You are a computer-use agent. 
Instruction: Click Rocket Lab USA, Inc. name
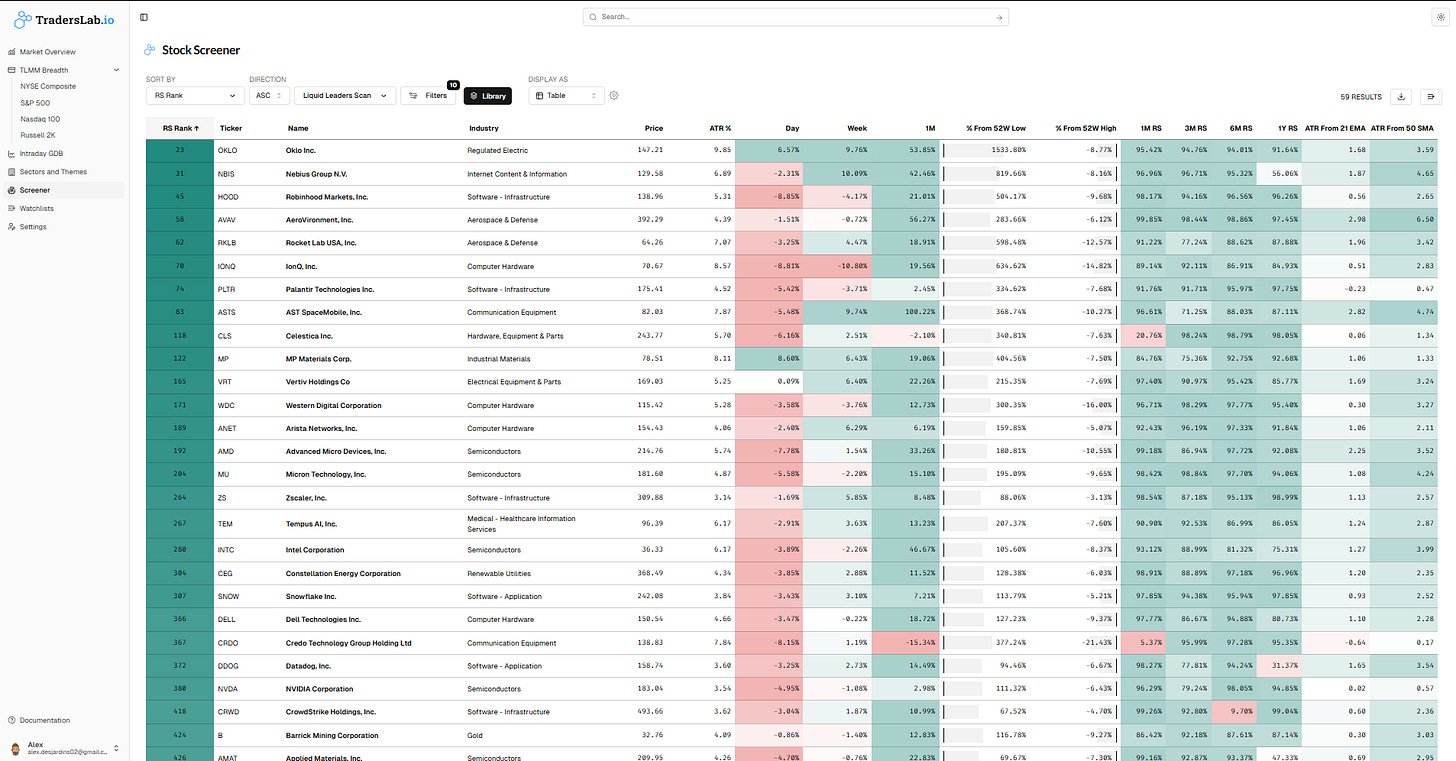(x=321, y=243)
